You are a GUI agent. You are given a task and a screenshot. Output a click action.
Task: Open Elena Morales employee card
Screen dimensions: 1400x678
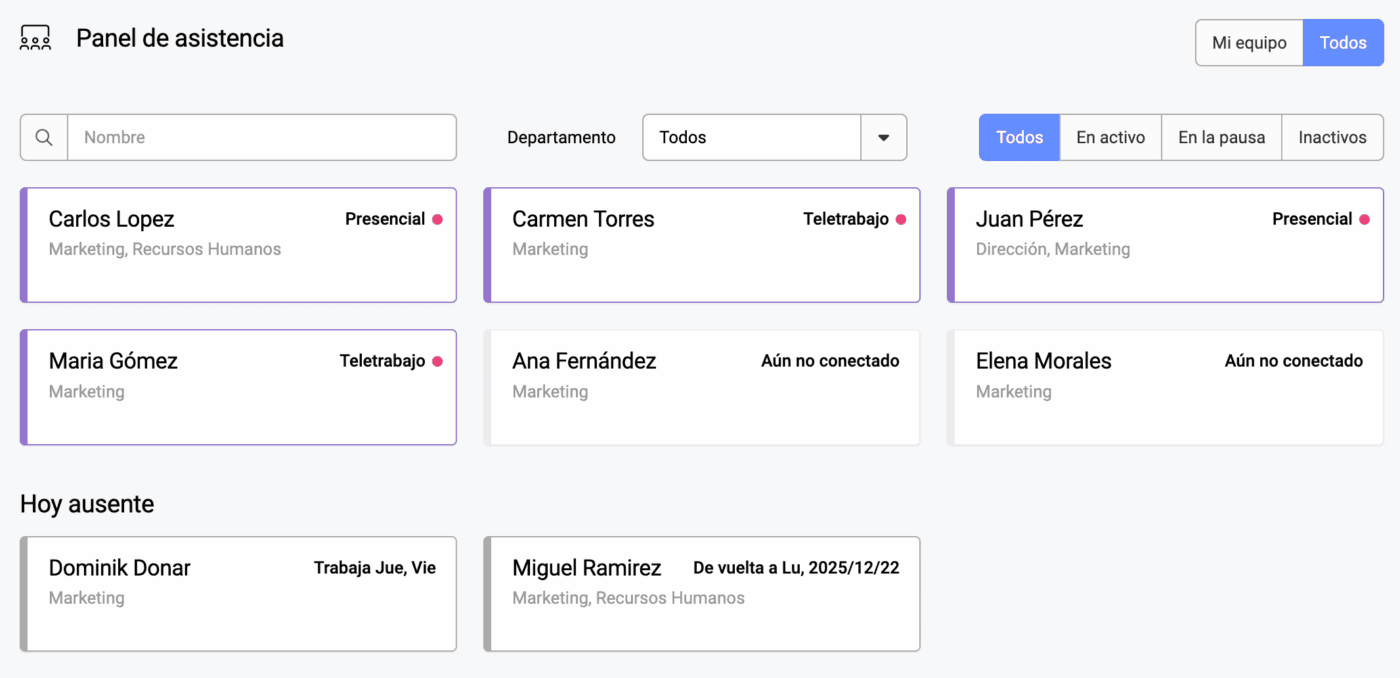point(1165,387)
